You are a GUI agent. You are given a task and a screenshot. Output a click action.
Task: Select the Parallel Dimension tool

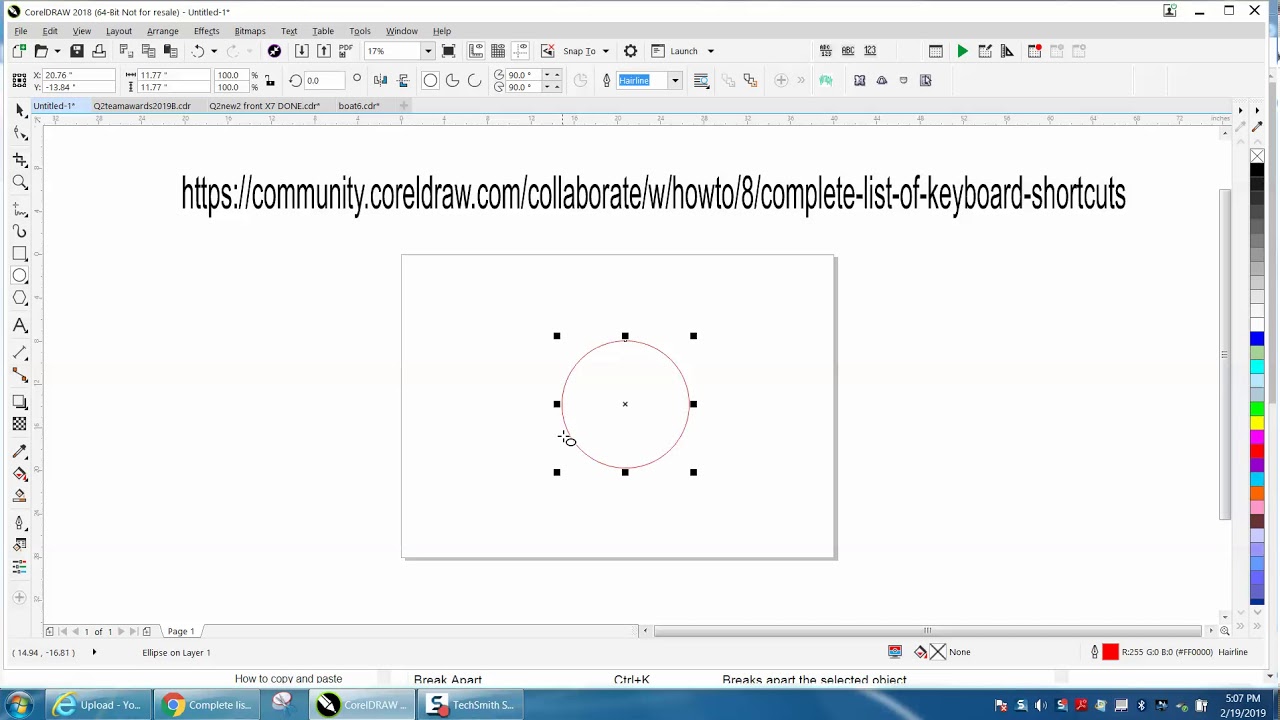point(20,352)
